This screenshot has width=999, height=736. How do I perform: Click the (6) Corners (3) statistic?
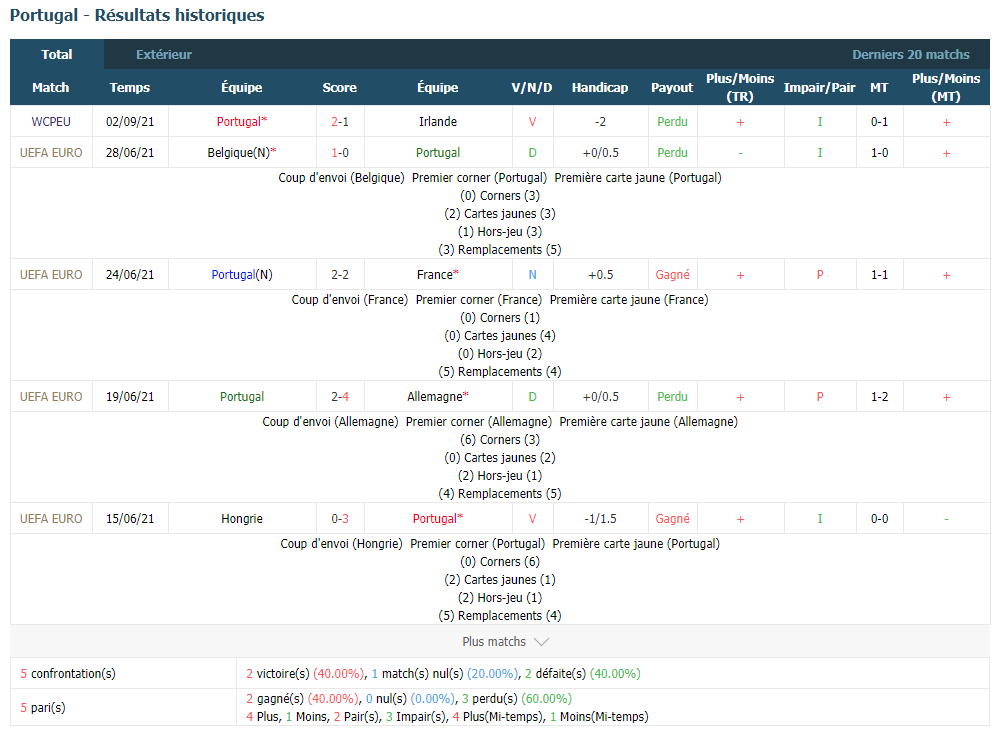[x=500, y=440]
